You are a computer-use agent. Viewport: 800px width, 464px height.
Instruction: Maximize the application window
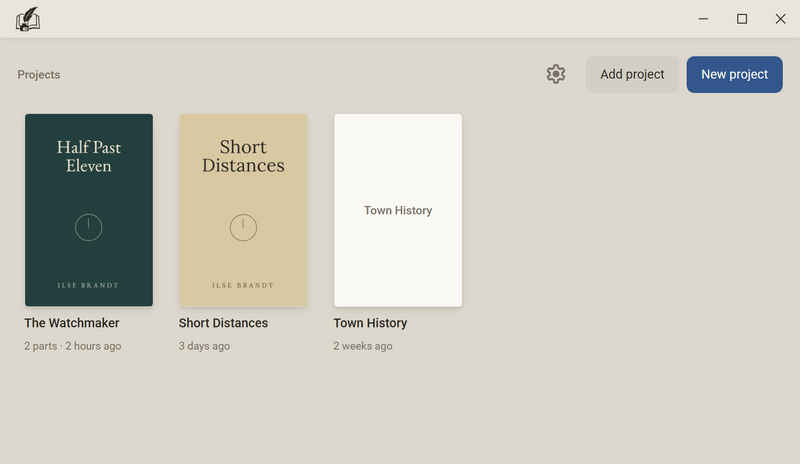click(x=742, y=19)
